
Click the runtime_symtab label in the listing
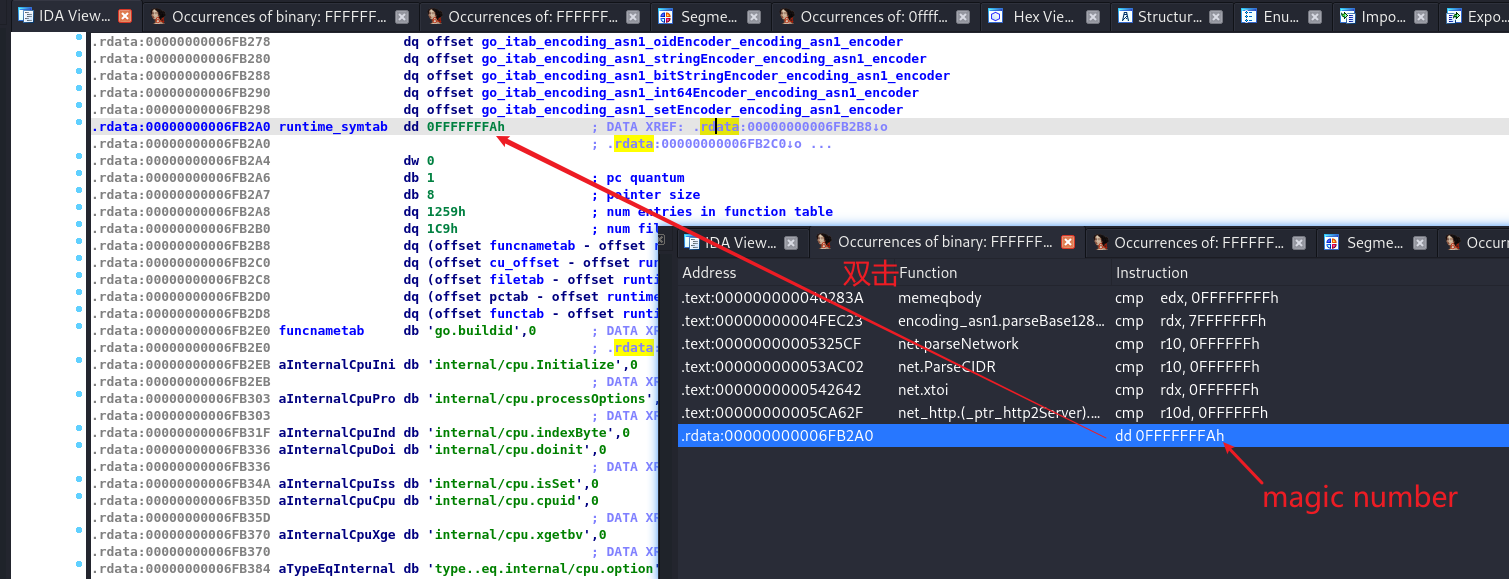tap(333, 127)
